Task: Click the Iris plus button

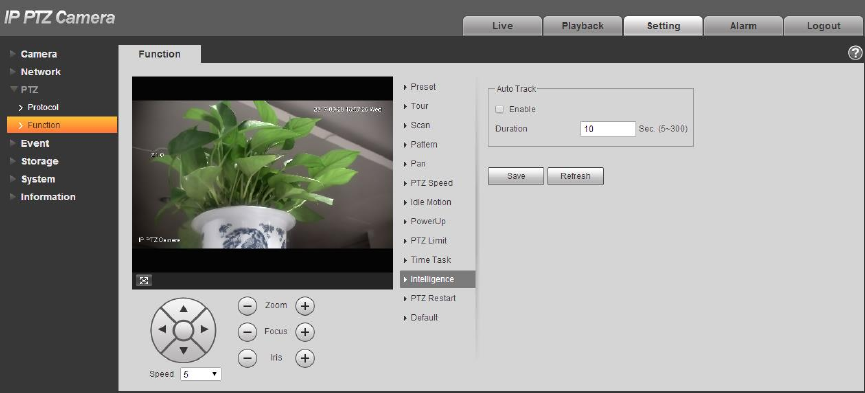Action: [x=305, y=358]
